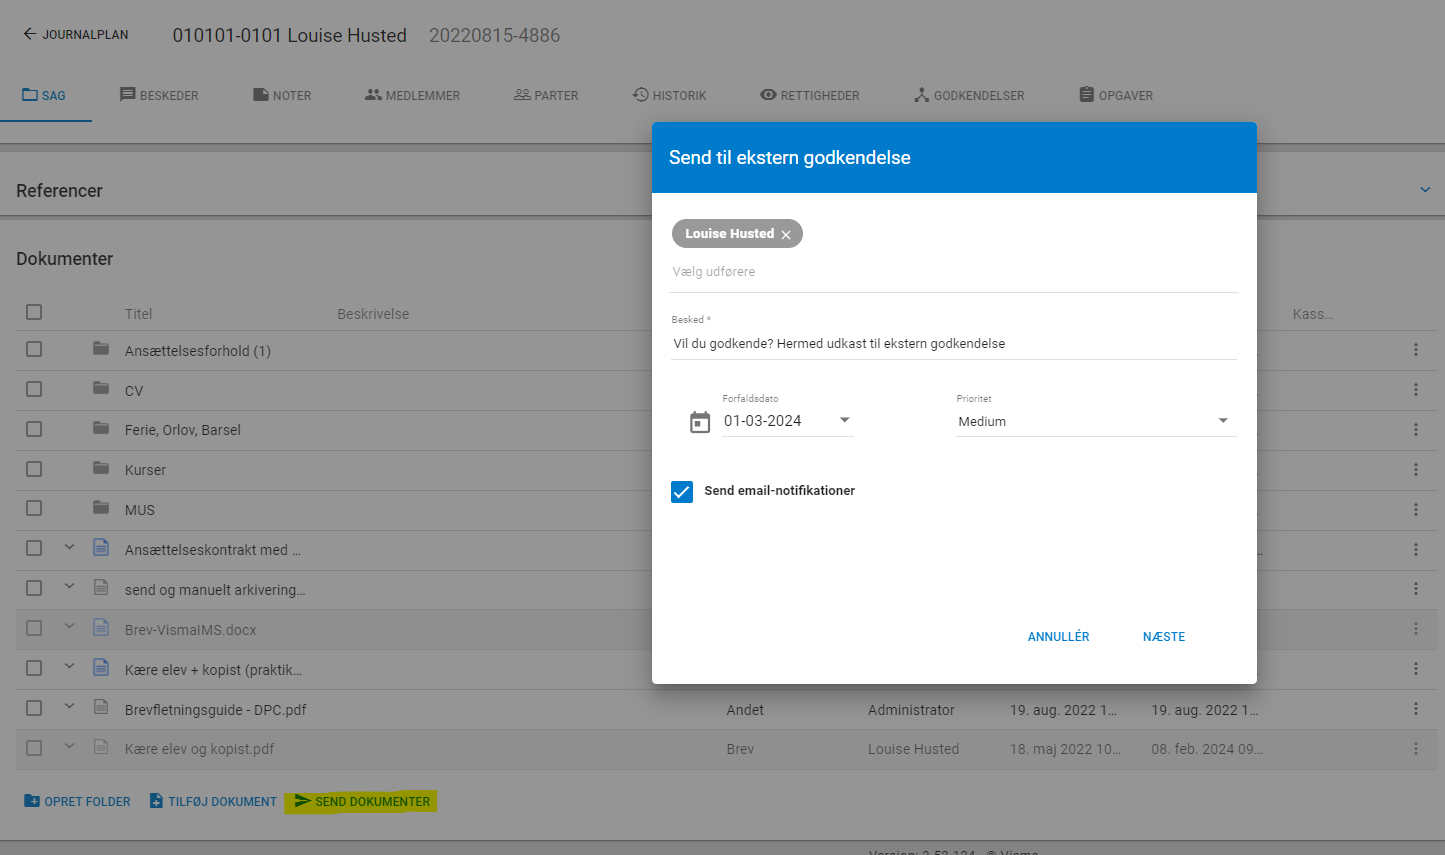The width and height of the screenshot is (1445, 855).
Task: Click TILFØJ DOKUMENT
Action: coord(213,802)
